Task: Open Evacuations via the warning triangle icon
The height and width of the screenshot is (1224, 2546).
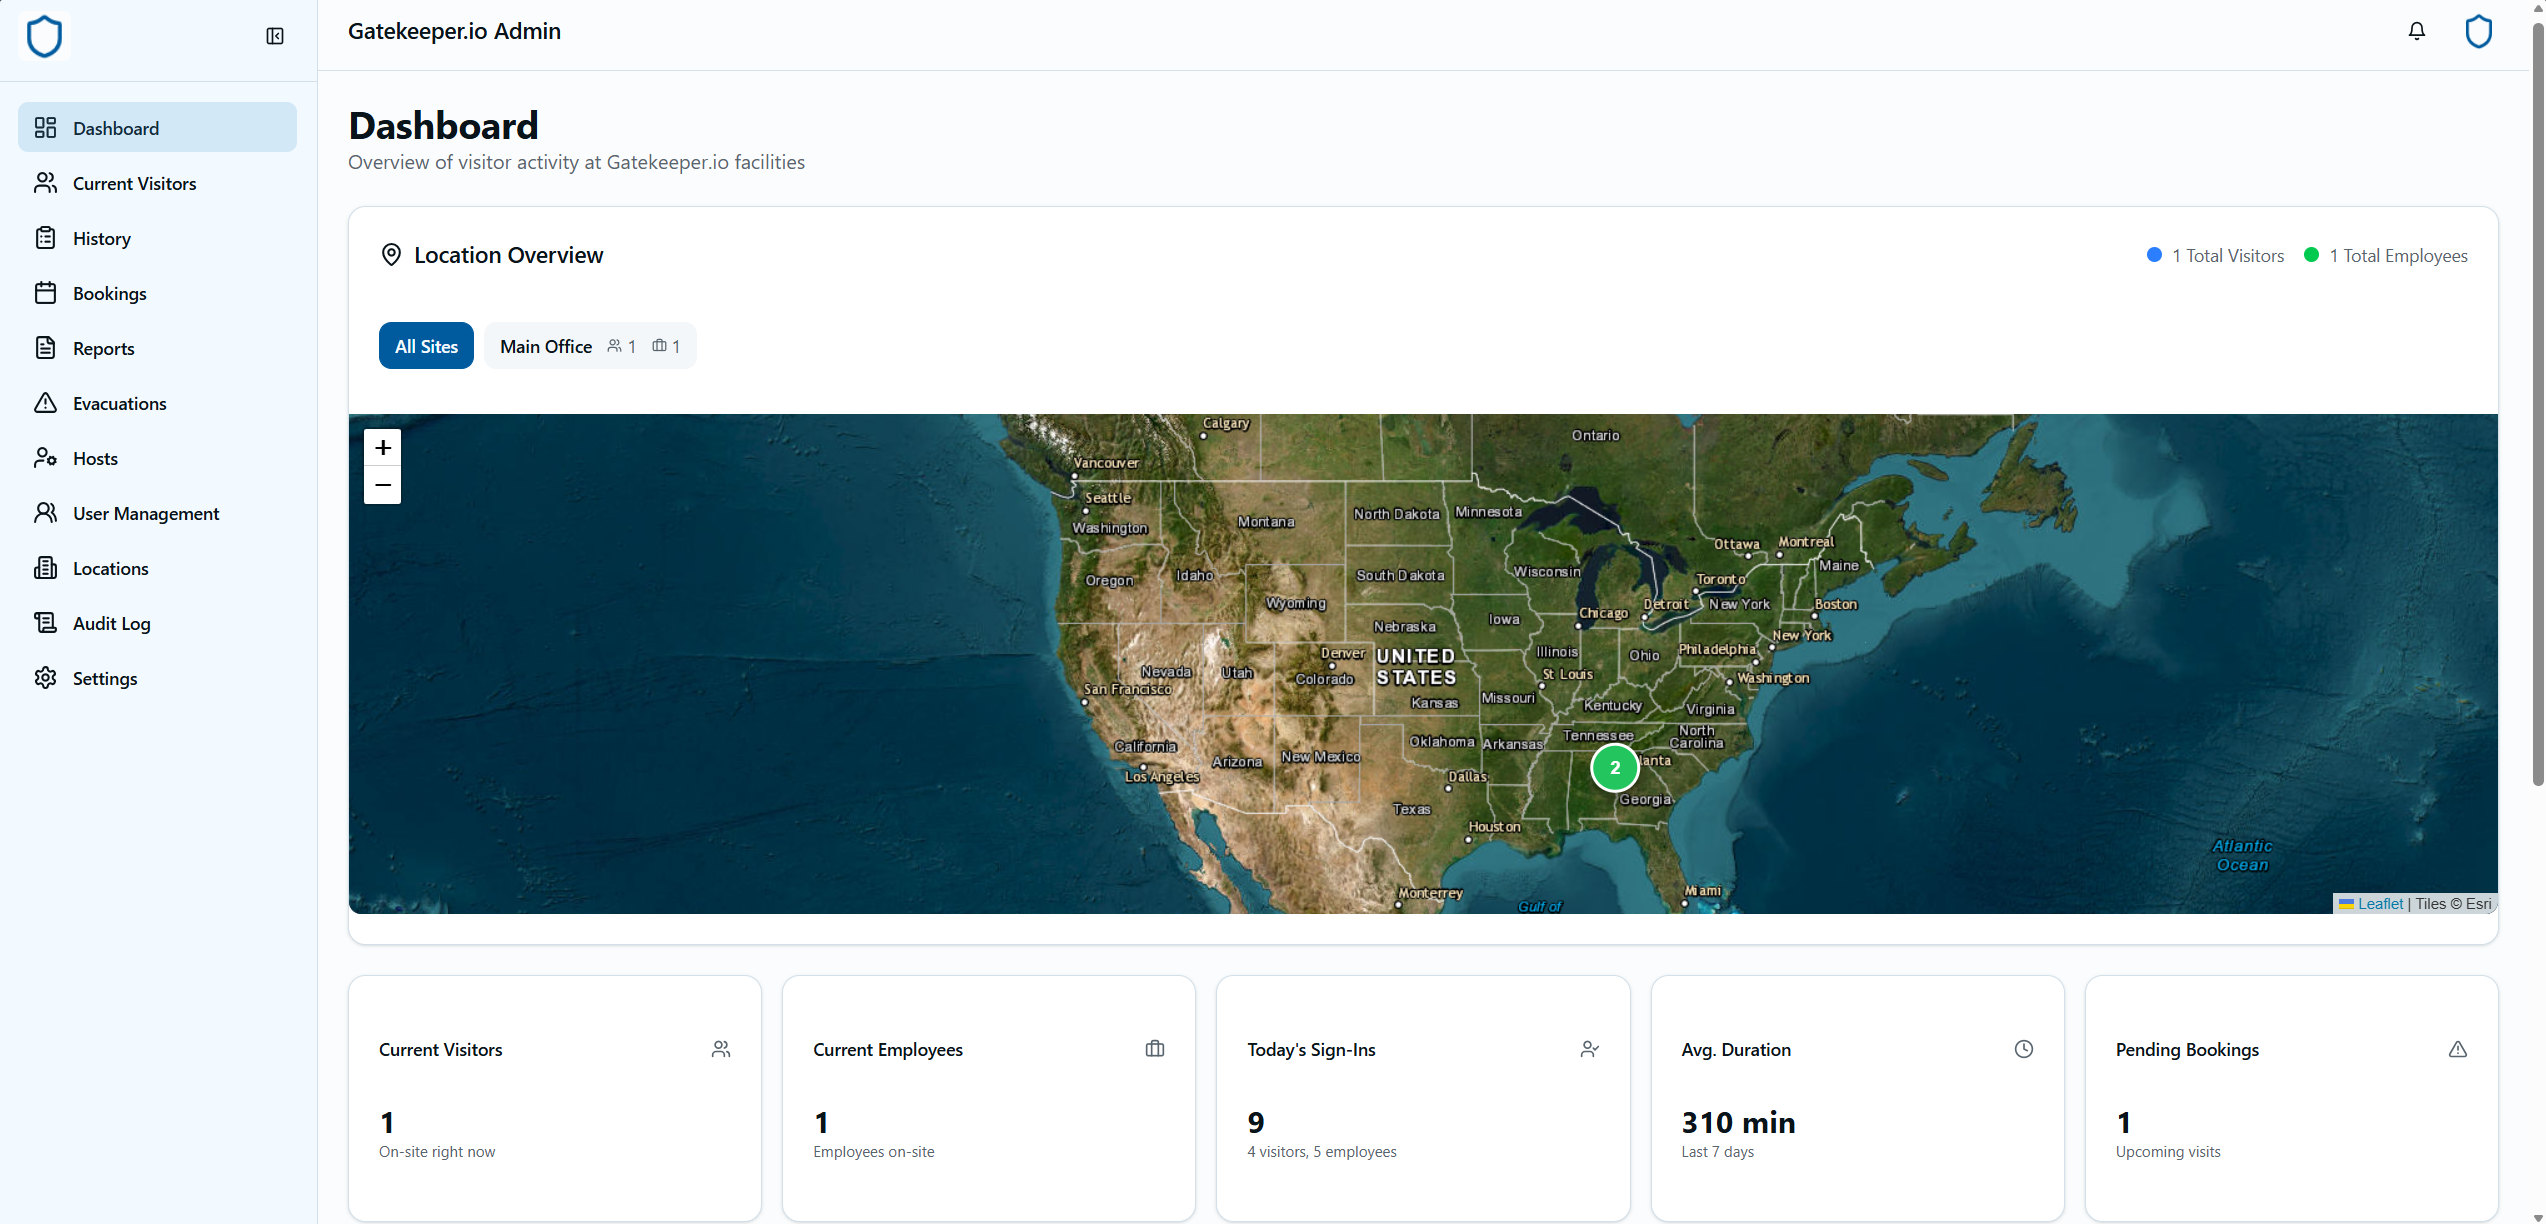Action: pyautogui.click(x=45, y=403)
